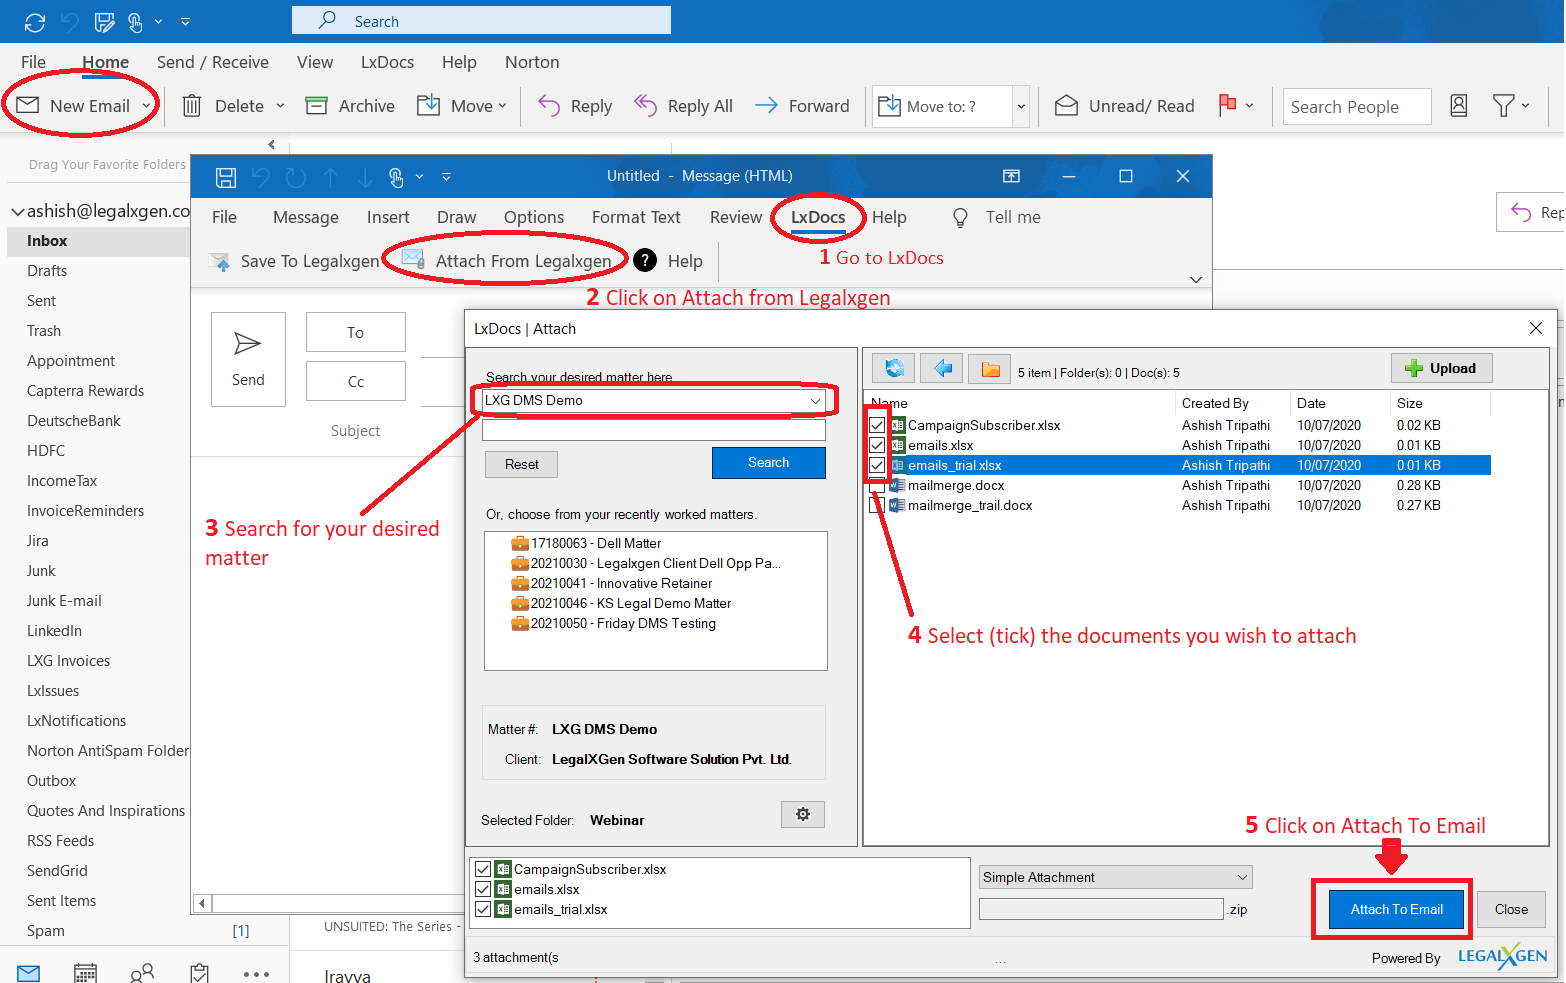Click the Attach To Email button
1566x983 pixels.
click(1396, 910)
